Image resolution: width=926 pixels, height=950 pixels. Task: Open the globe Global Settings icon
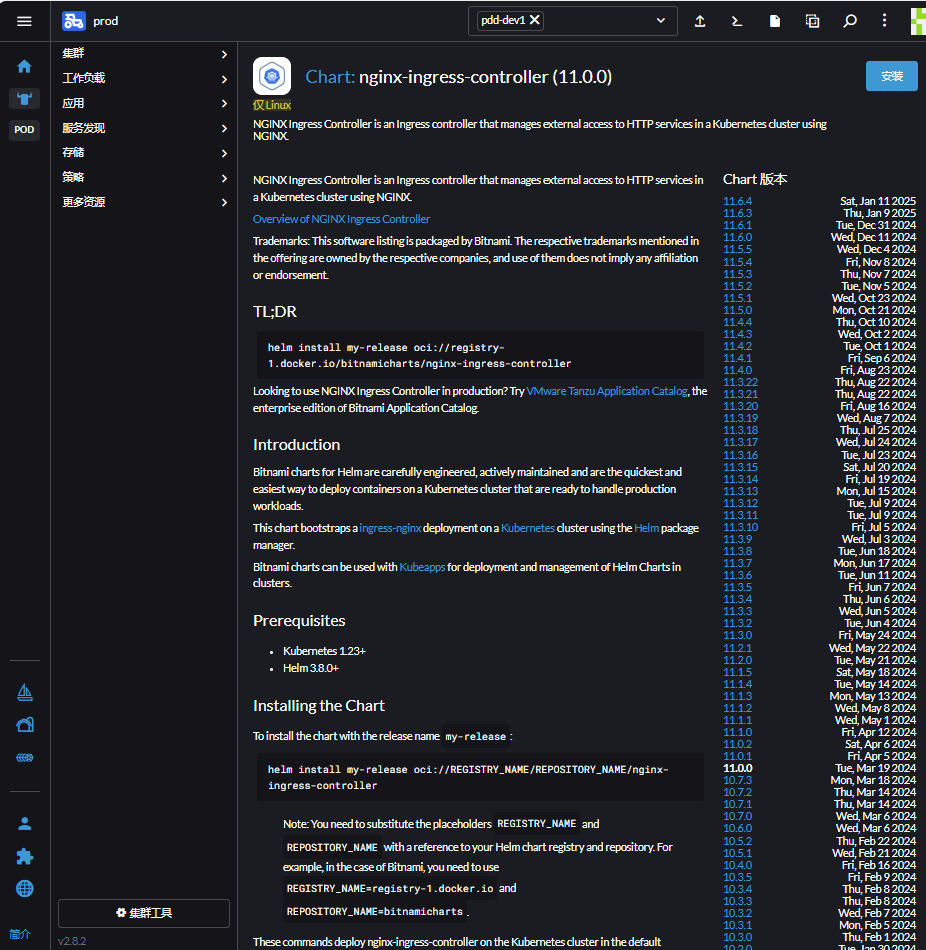[25, 888]
